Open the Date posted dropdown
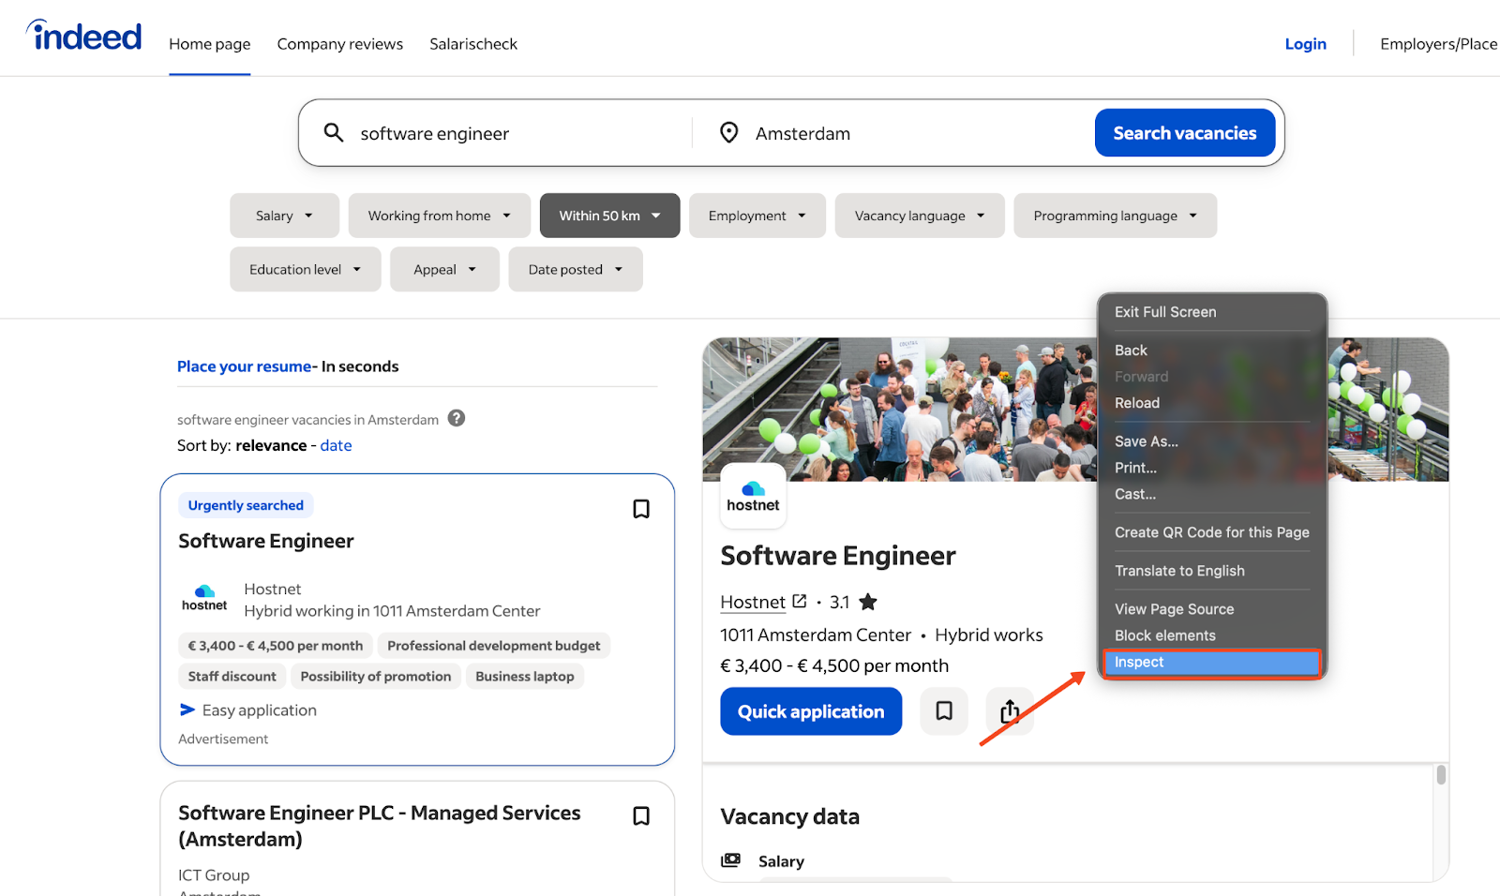Screen dimensions: 1500x896 coord(575,268)
